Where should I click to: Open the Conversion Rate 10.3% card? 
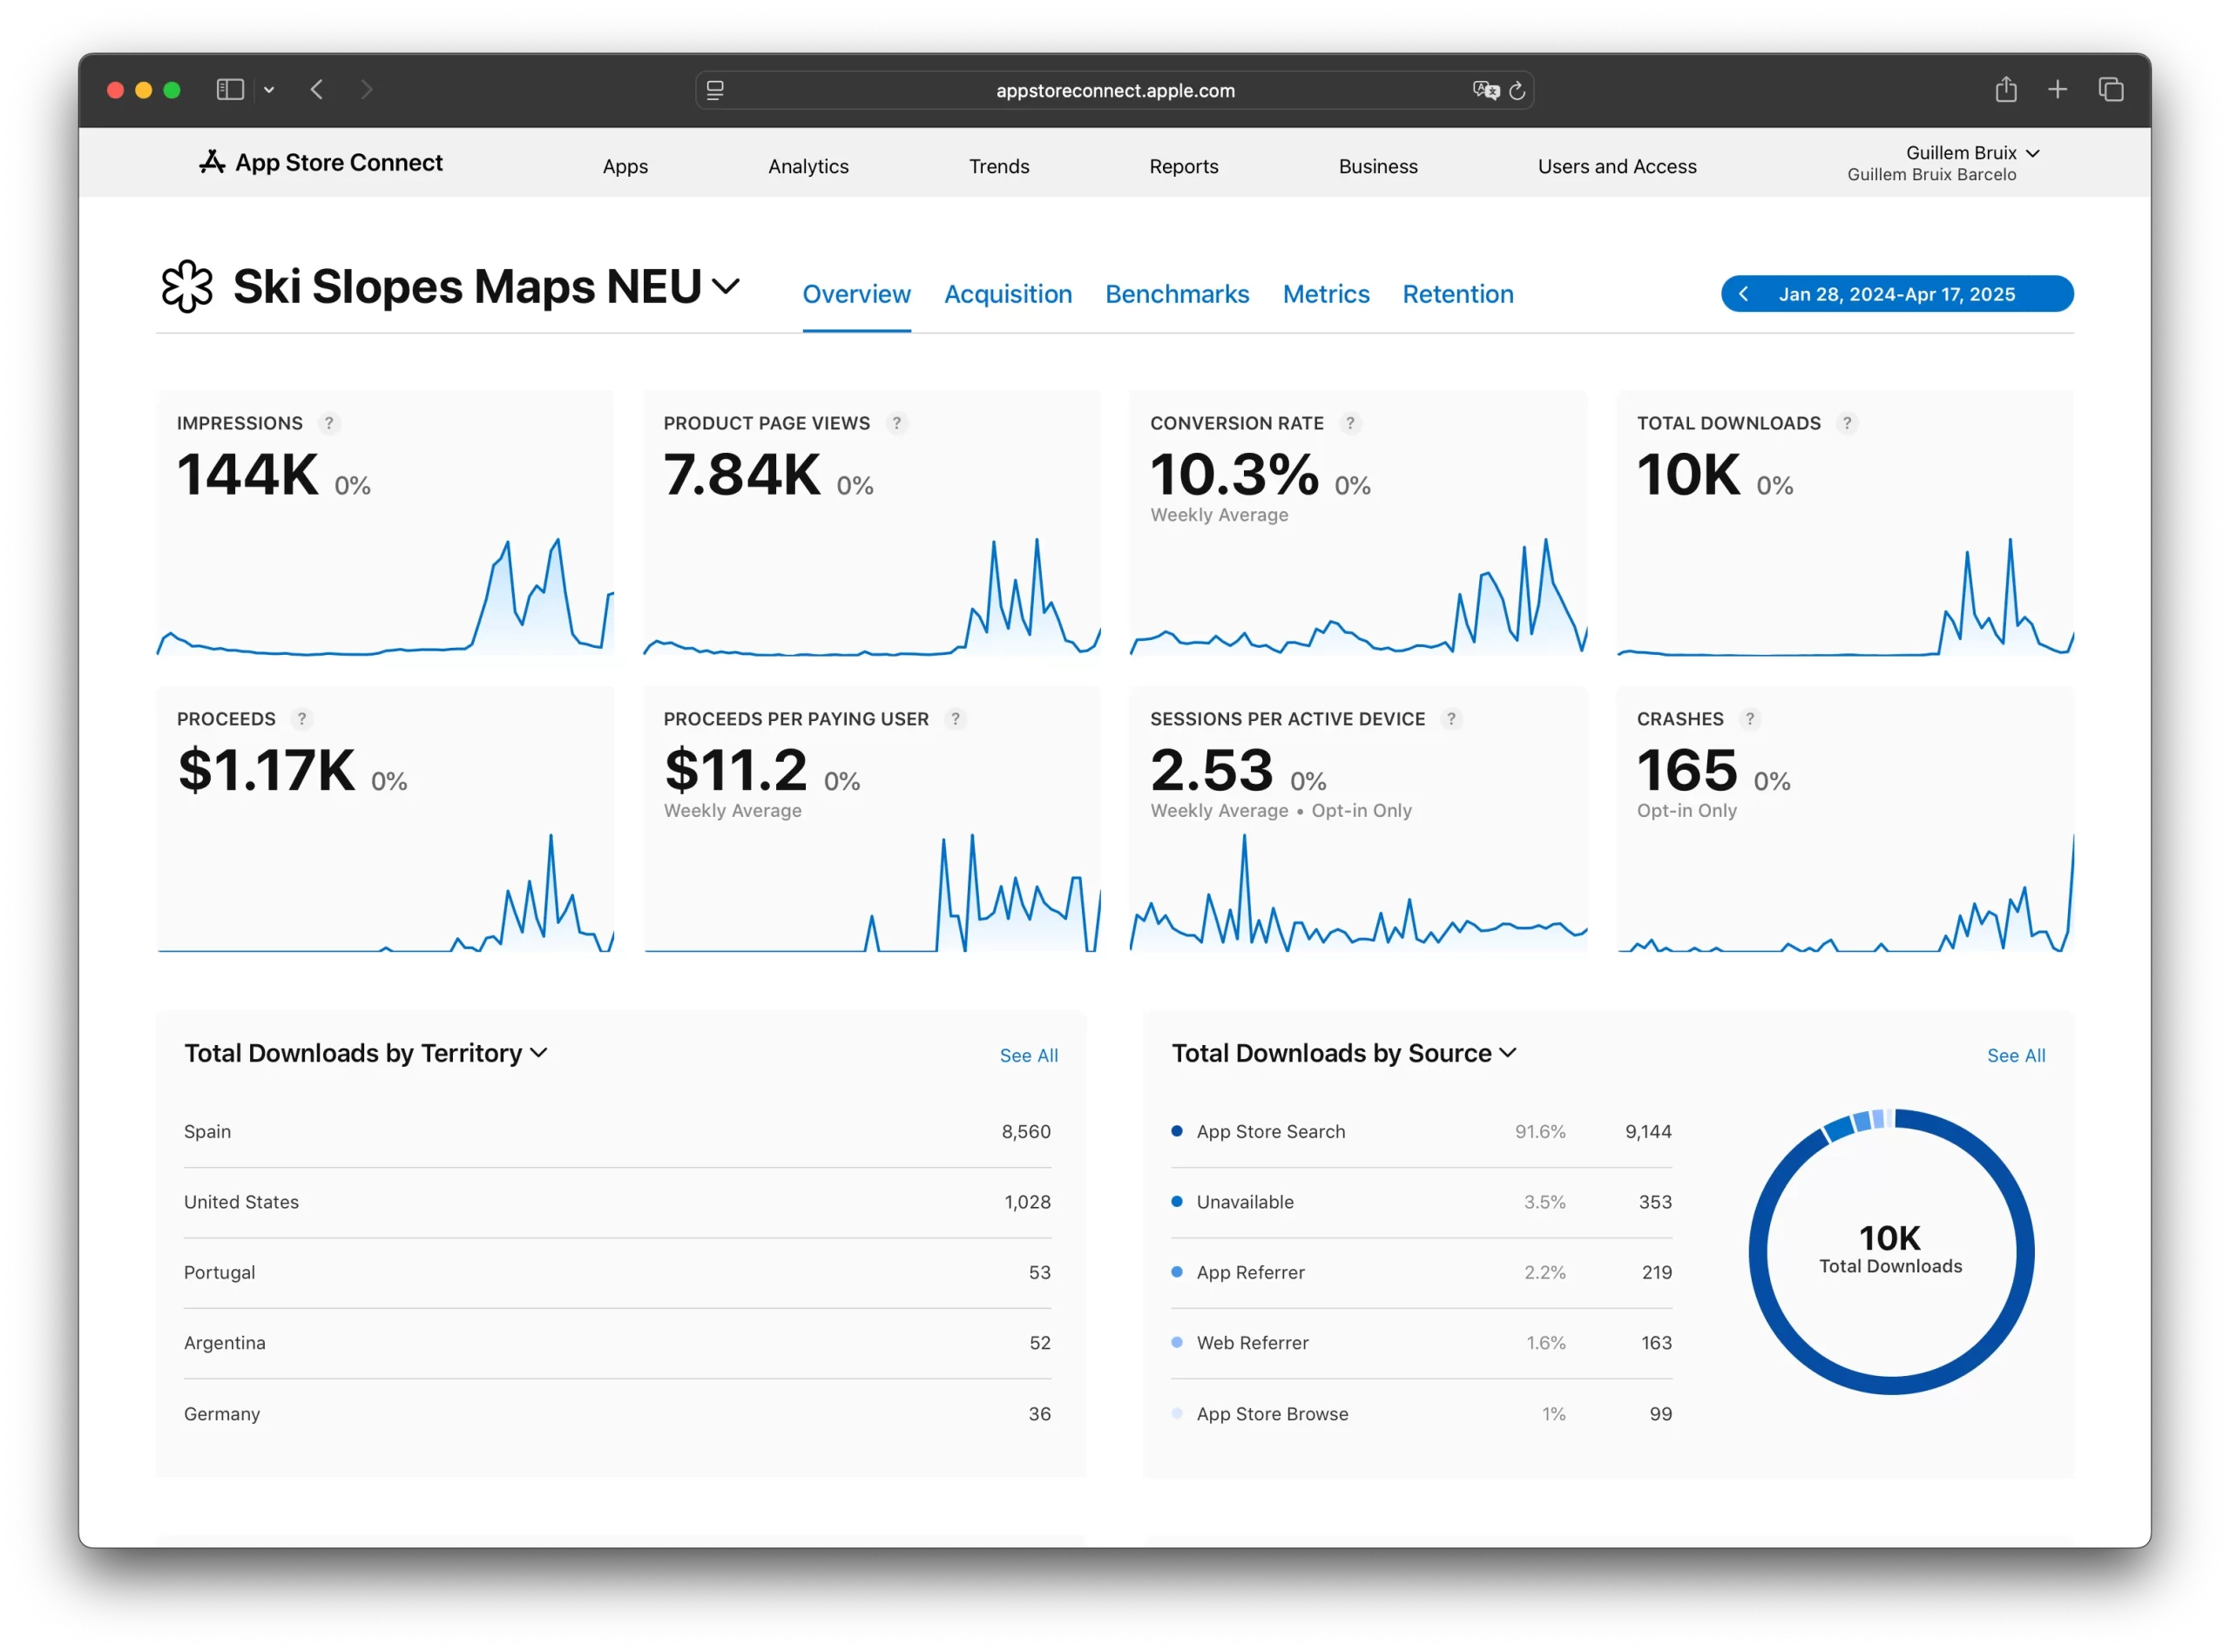point(1358,524)
